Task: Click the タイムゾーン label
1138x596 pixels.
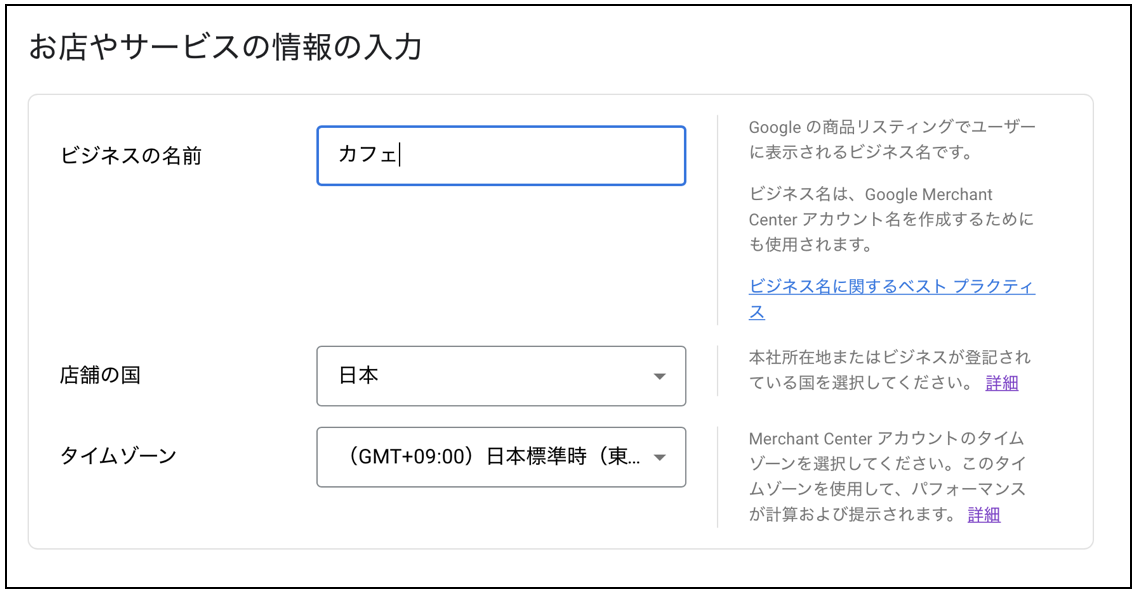Action: click(x=118, y=456)
